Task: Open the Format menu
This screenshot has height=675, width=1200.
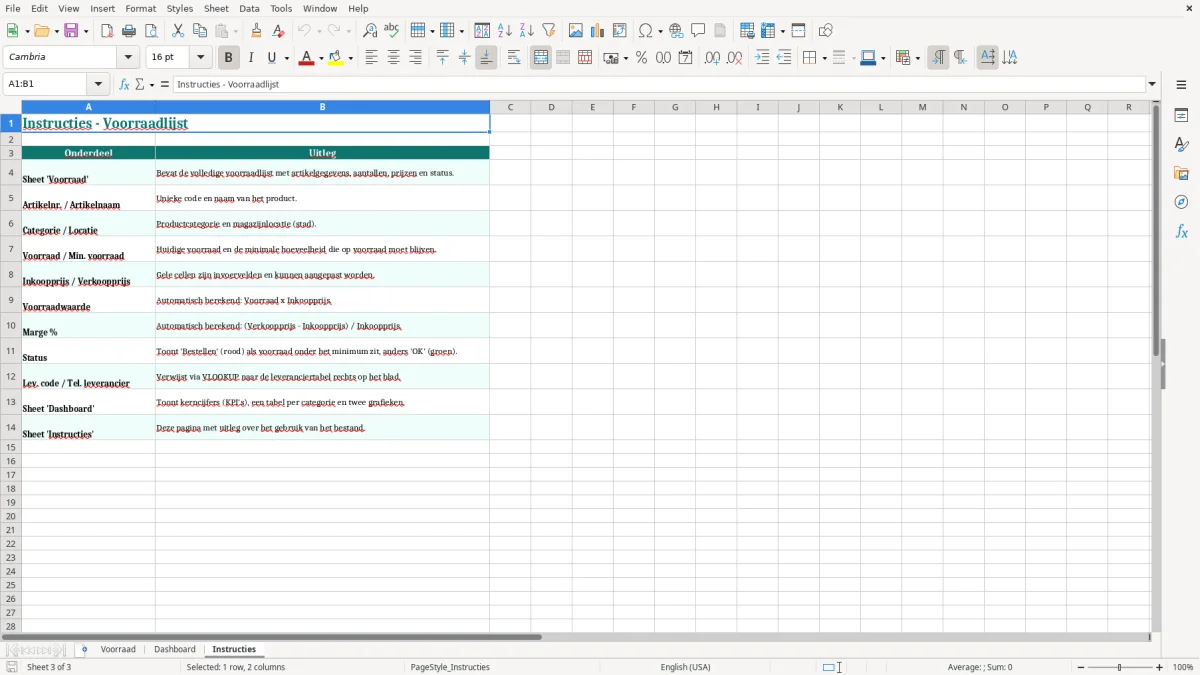Action: 141,8
